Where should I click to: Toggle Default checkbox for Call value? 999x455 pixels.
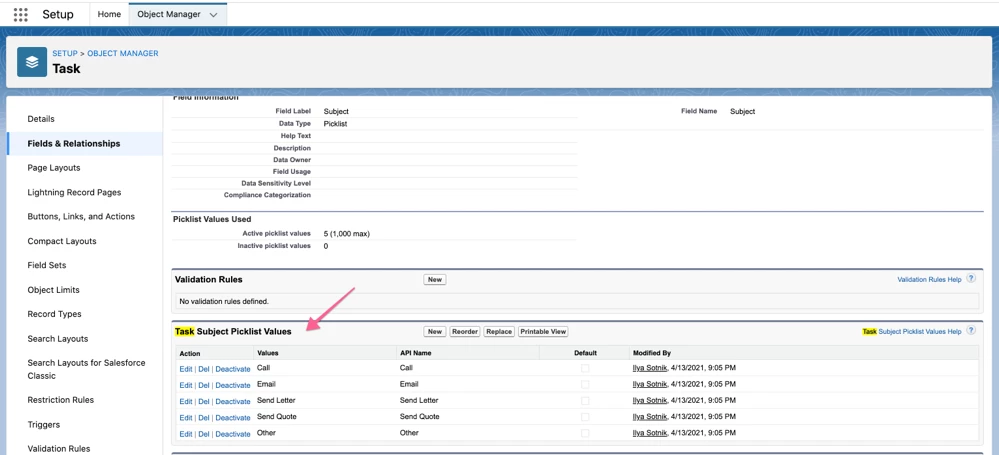585,368
